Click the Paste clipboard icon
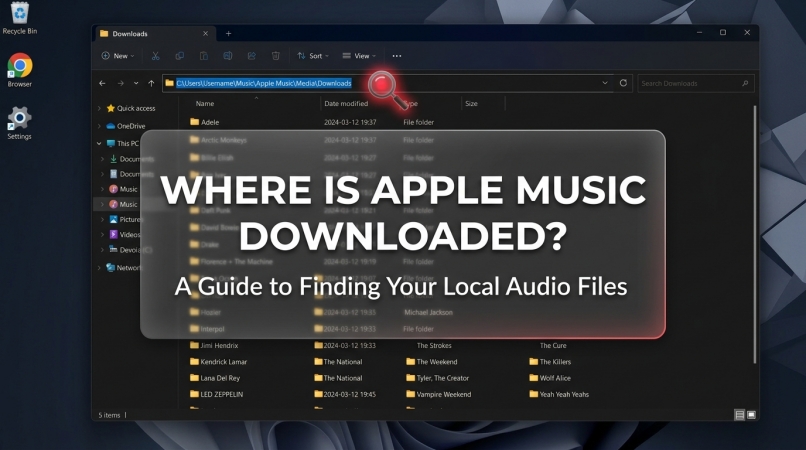 204,56
